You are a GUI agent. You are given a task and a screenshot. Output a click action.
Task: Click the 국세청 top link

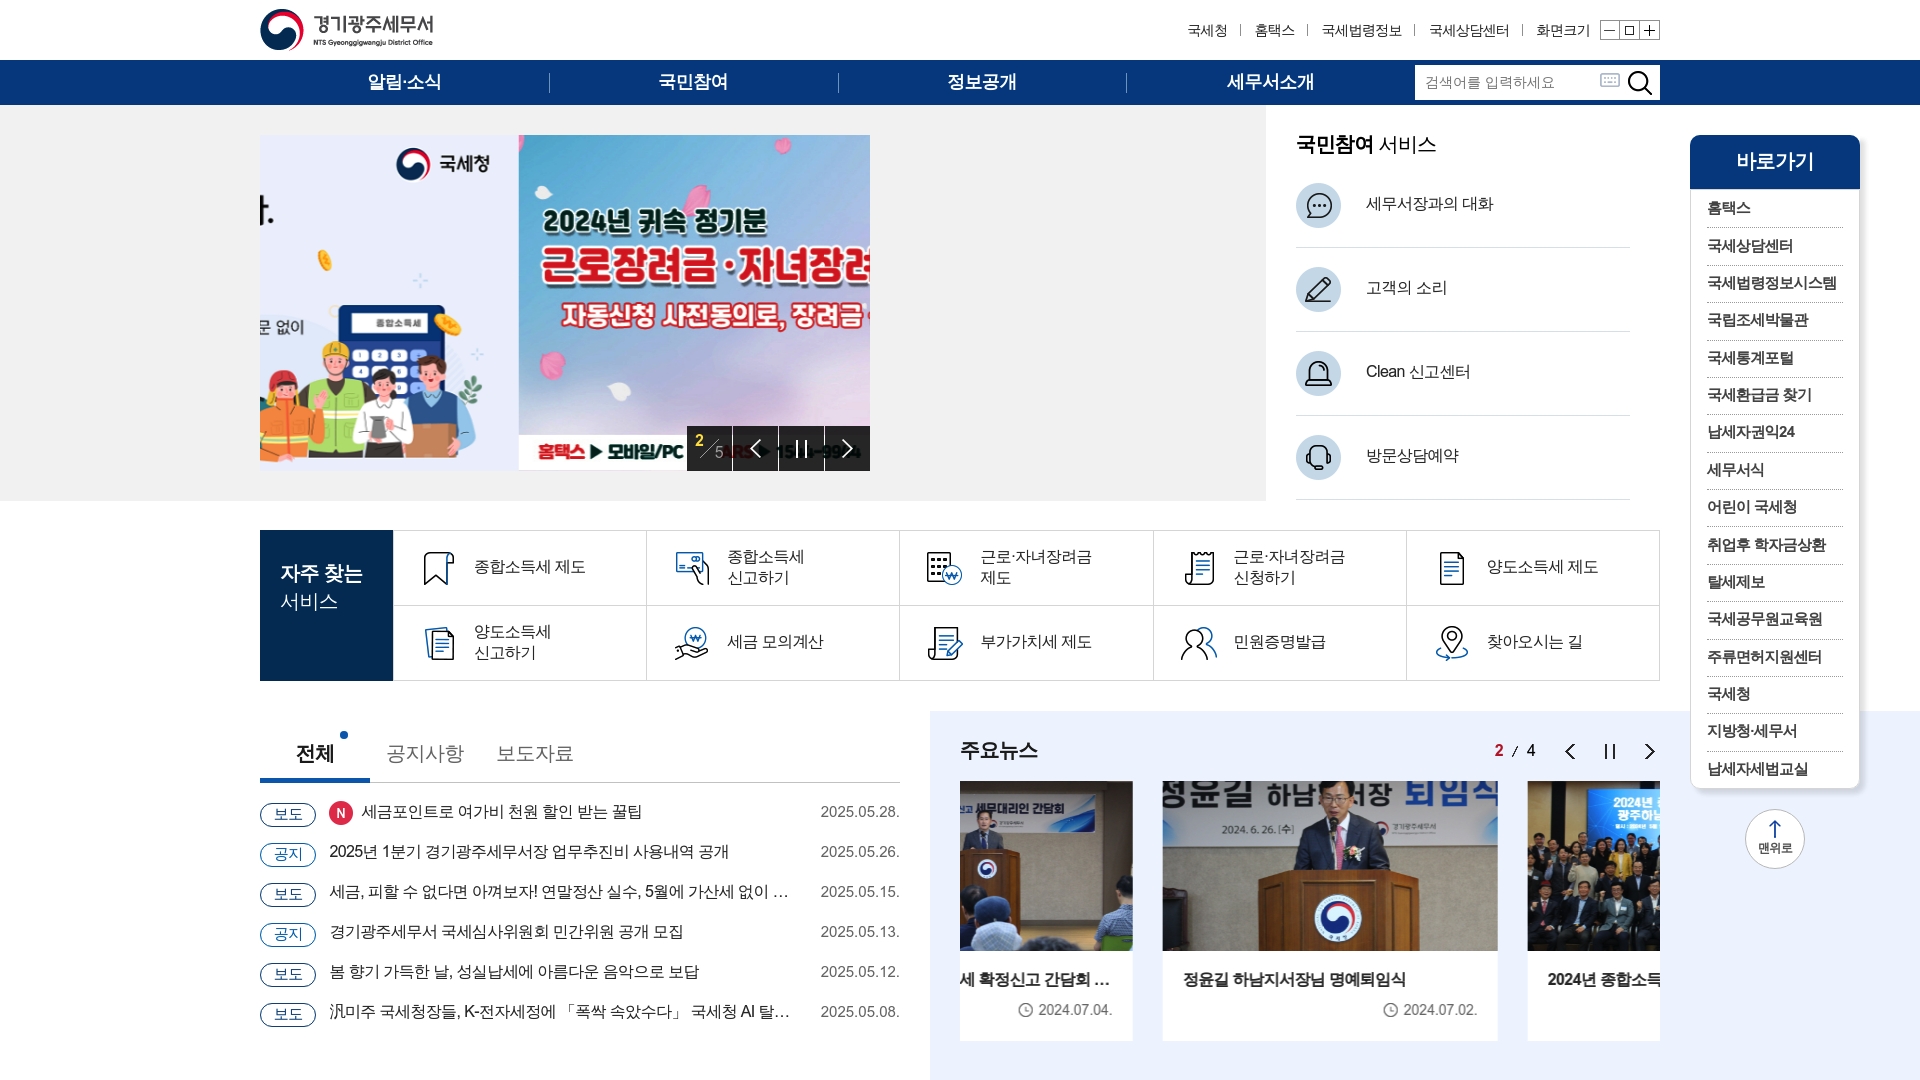1207,31
